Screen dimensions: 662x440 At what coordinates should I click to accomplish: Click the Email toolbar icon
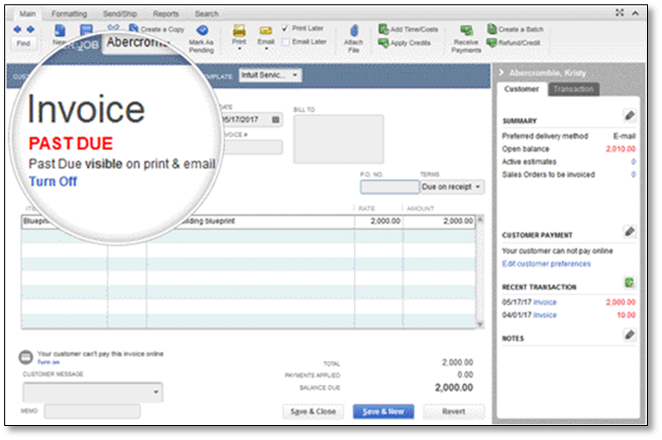pos(266,31)
